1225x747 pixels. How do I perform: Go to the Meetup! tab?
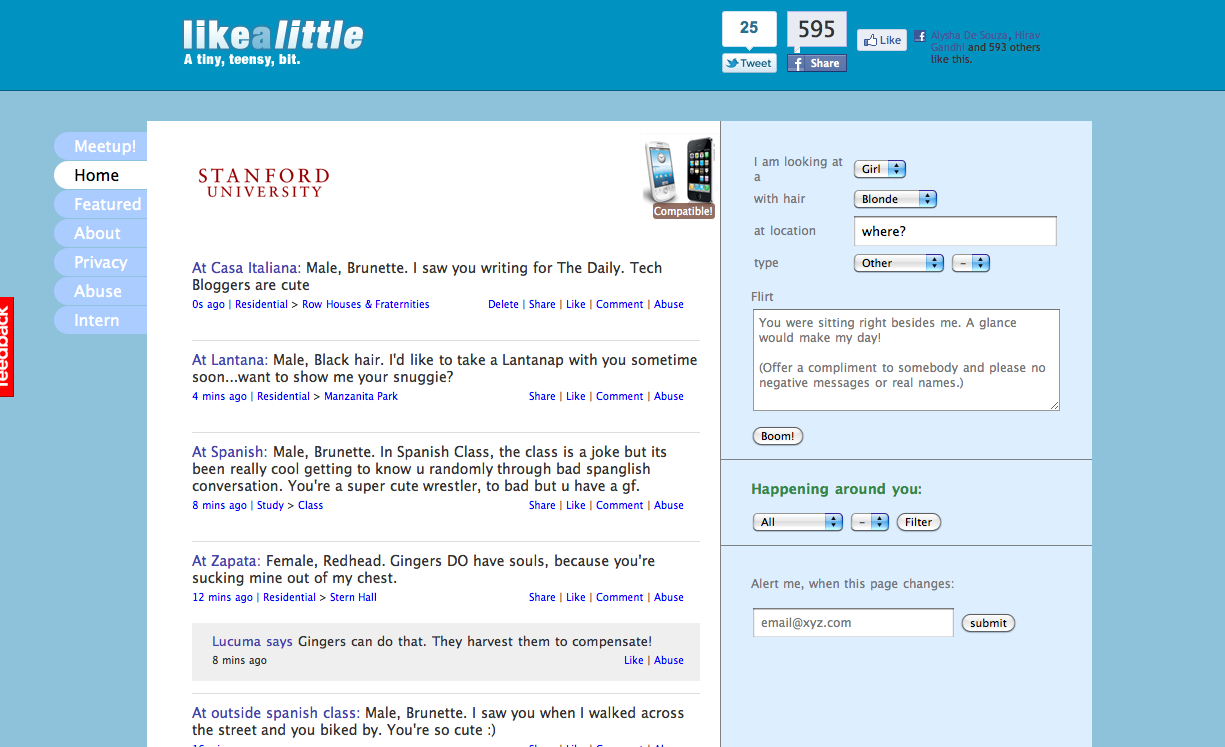pyautogui.click(x=101, y=146)
